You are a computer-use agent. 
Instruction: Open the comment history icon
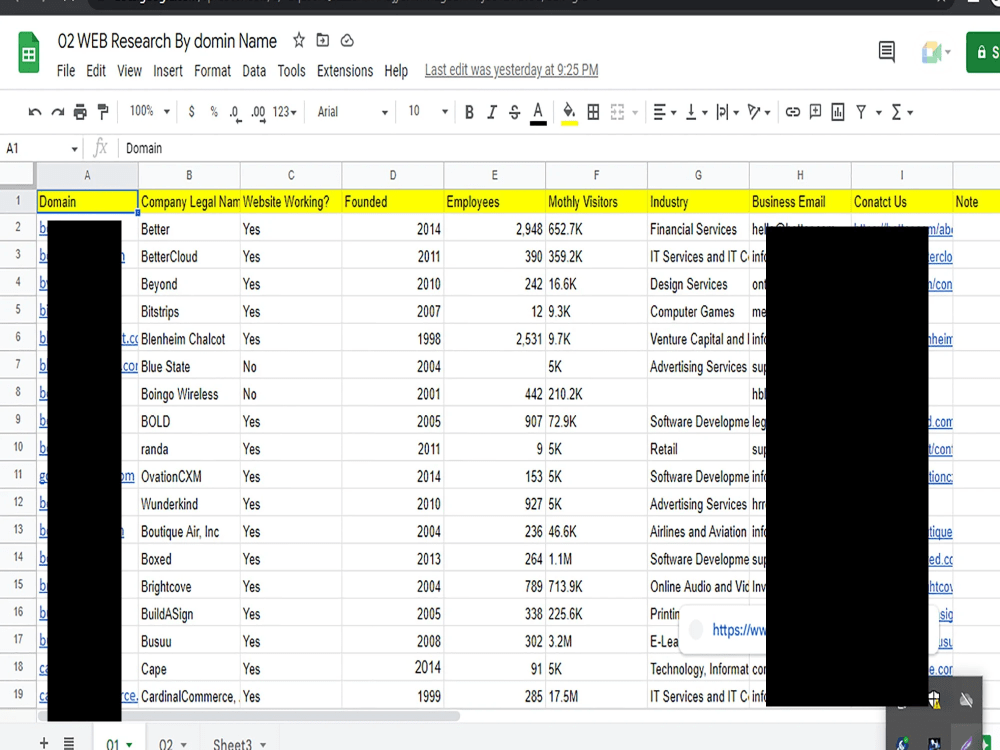(886, 52)
